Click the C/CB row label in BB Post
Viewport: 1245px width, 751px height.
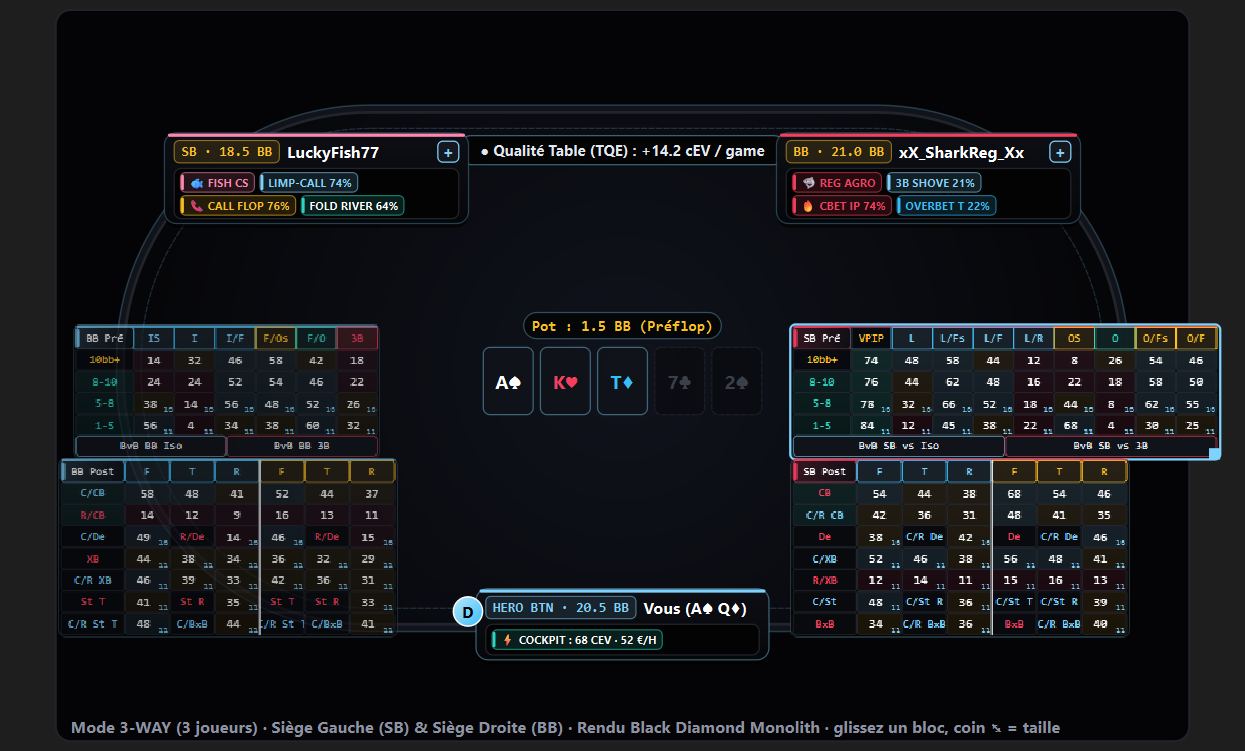click(x=92, y=493)
